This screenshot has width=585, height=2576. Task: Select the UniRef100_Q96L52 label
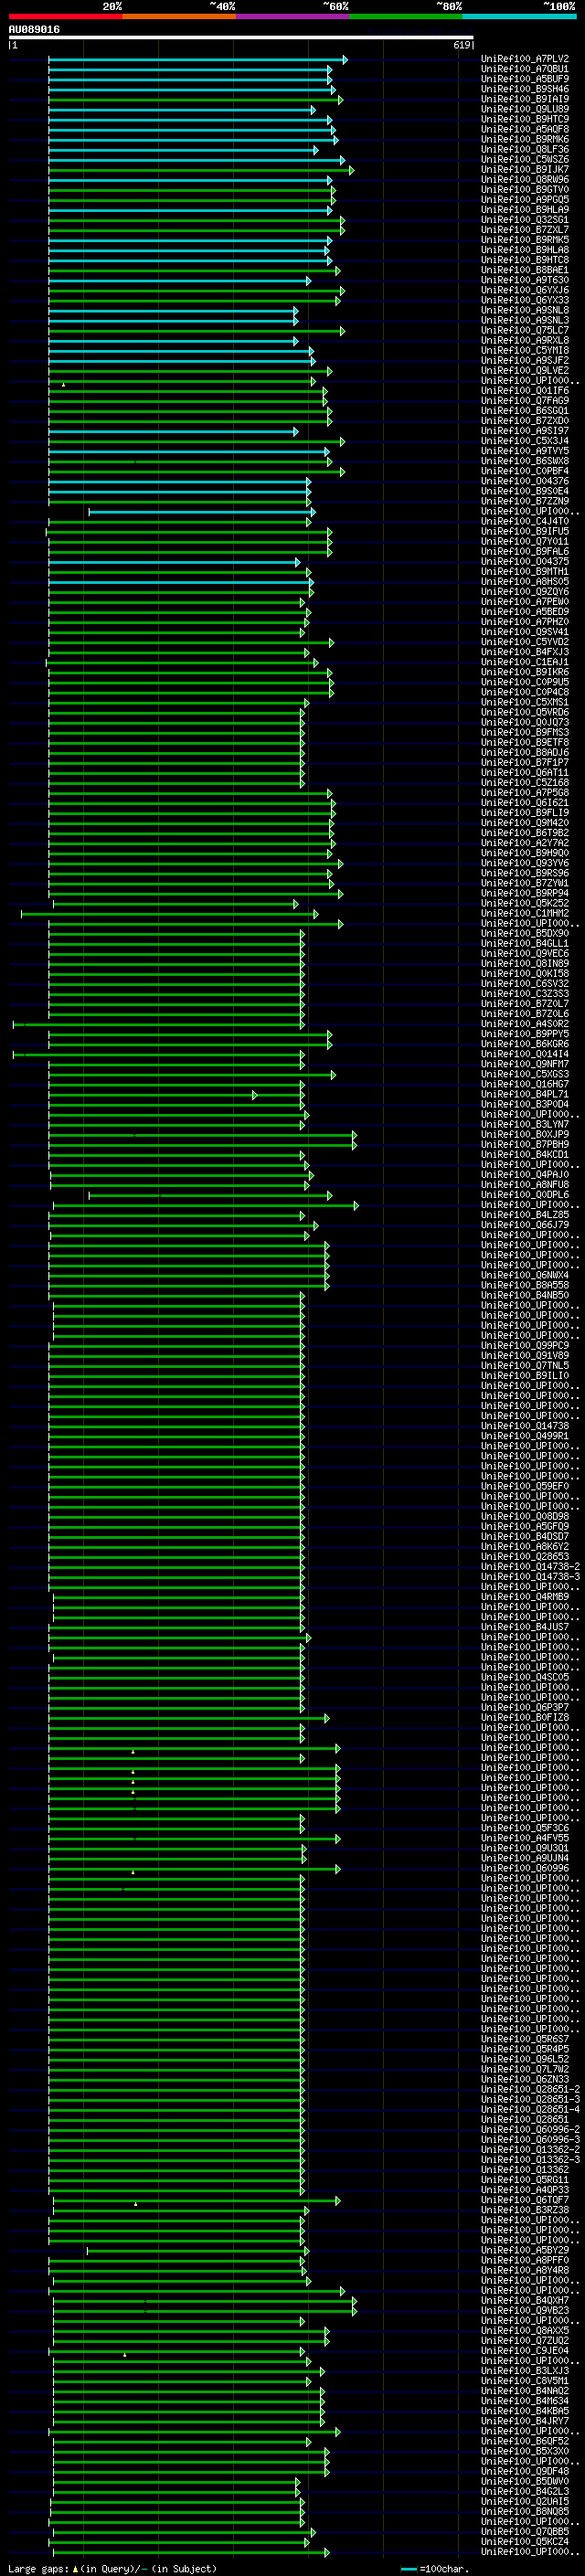point(525,2060)
